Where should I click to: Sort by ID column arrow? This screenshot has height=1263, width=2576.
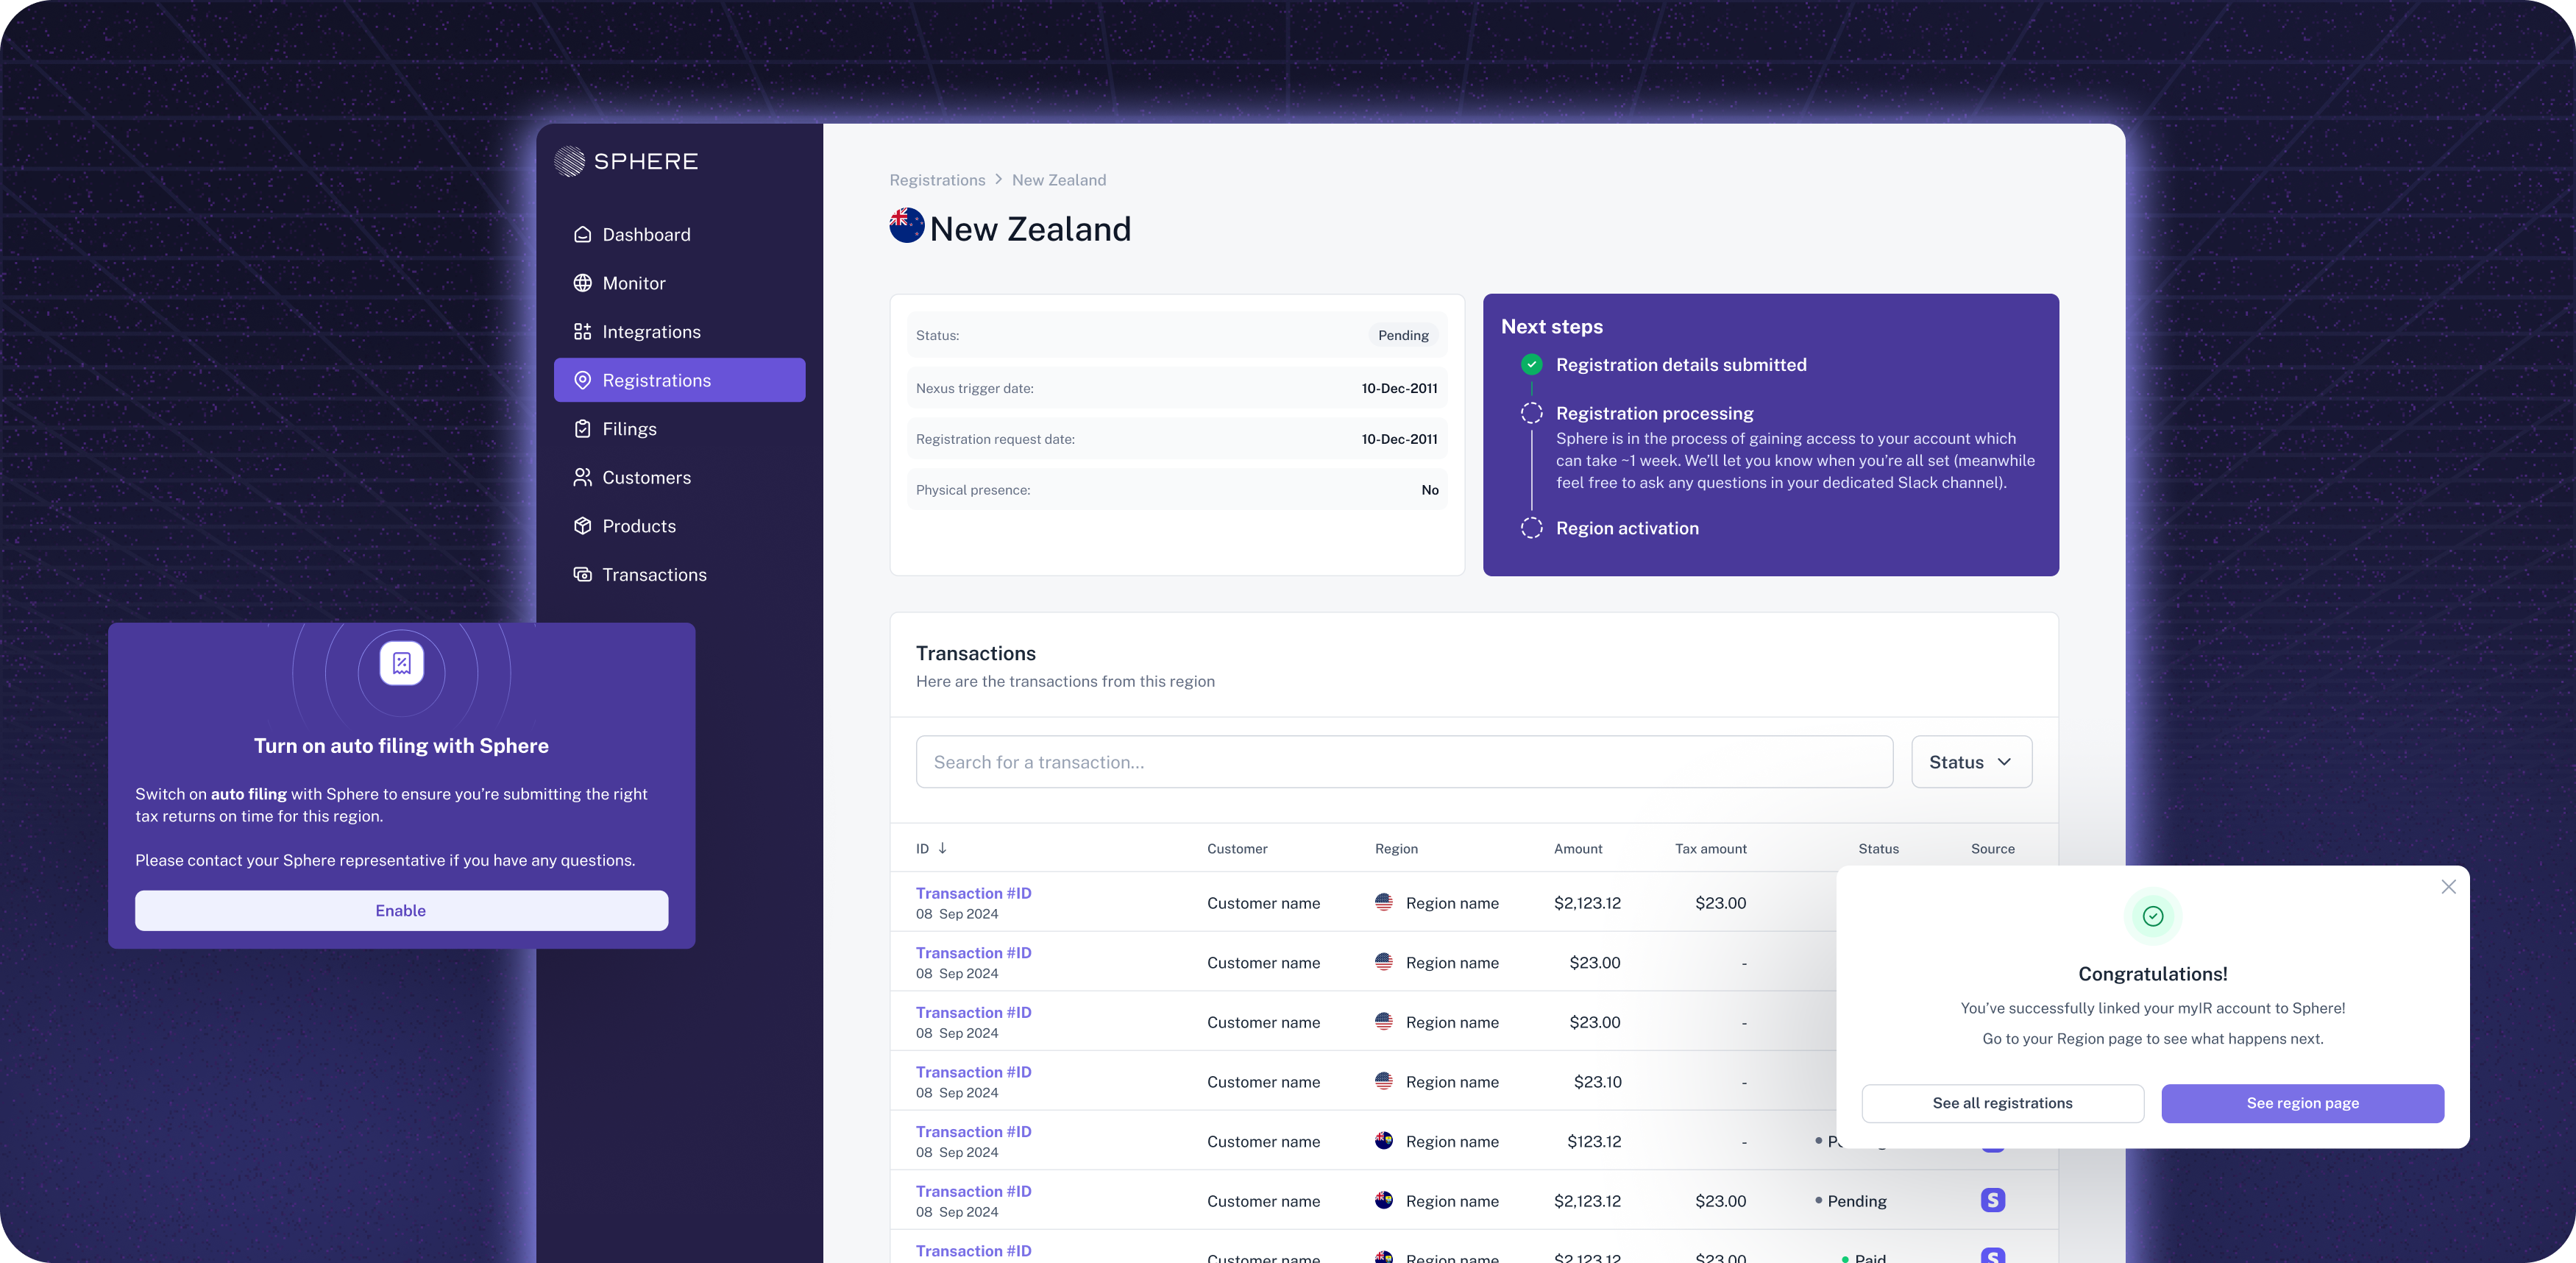(x=942, y=848)
